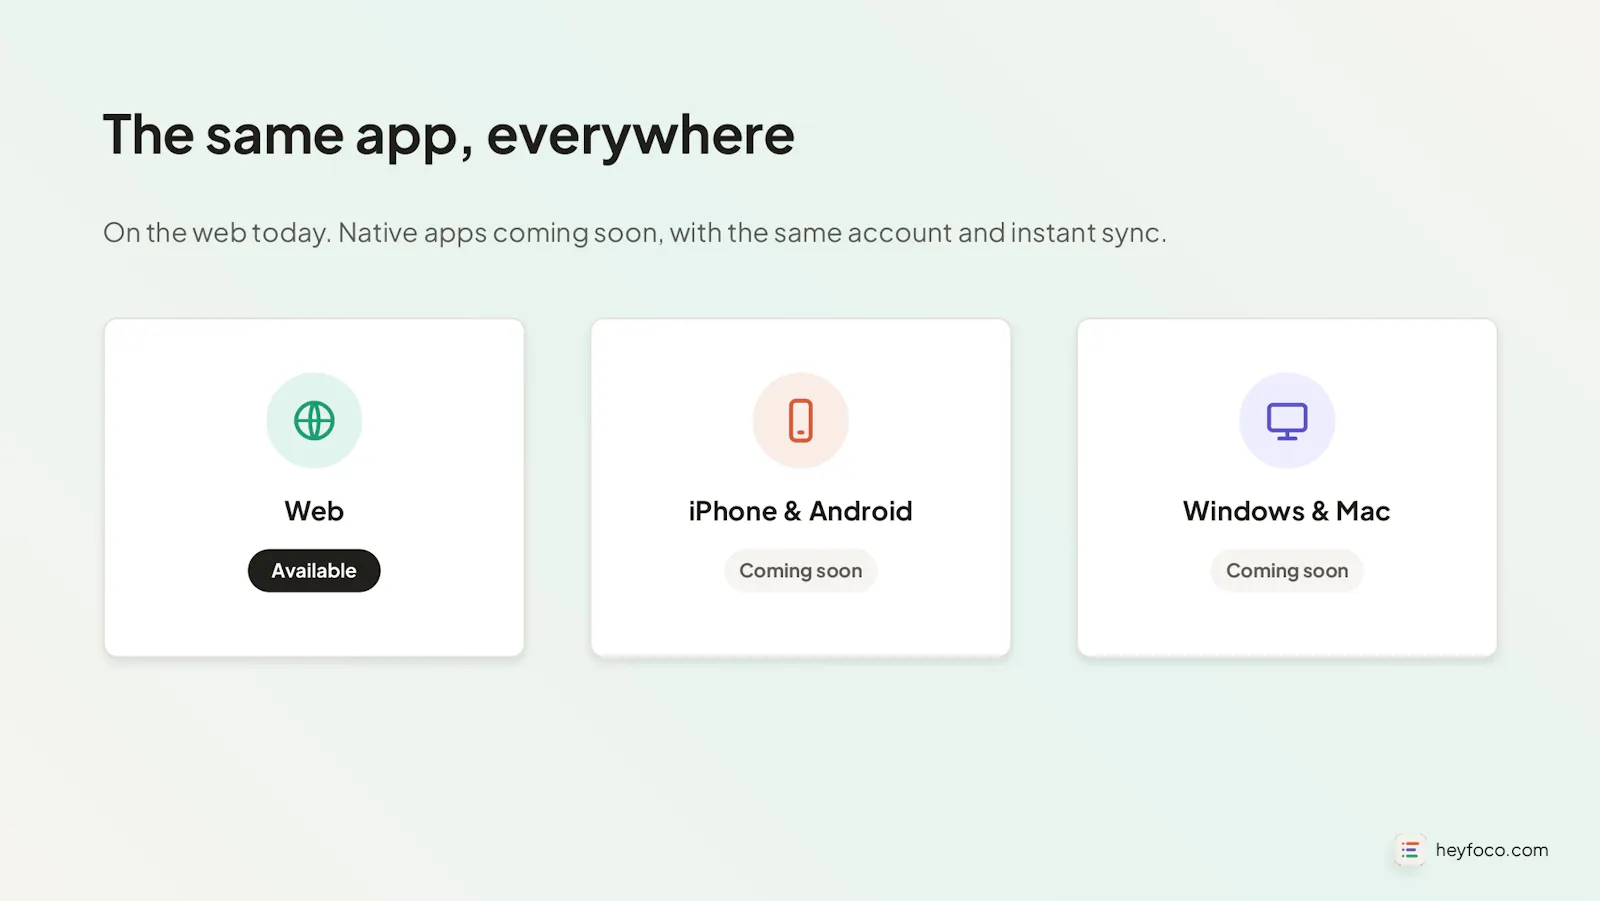Click the peach circle behind the phone icon
The width and height of the screenshot is (1600, 901).
coord(800,421)
